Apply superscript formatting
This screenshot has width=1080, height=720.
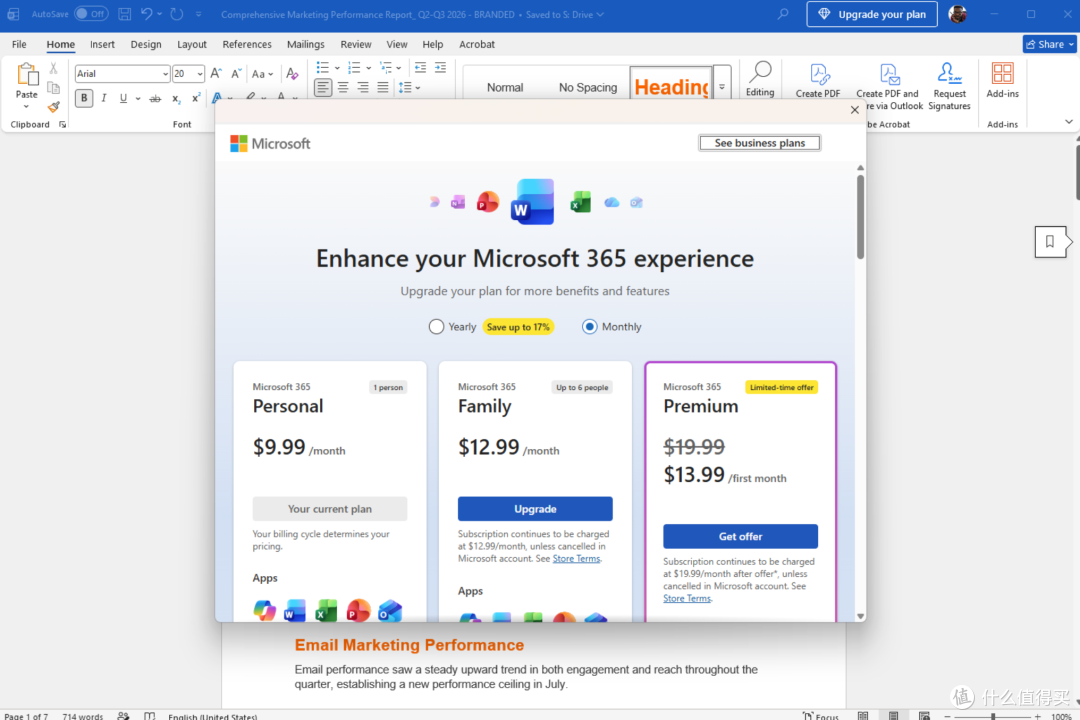[196, 98]
